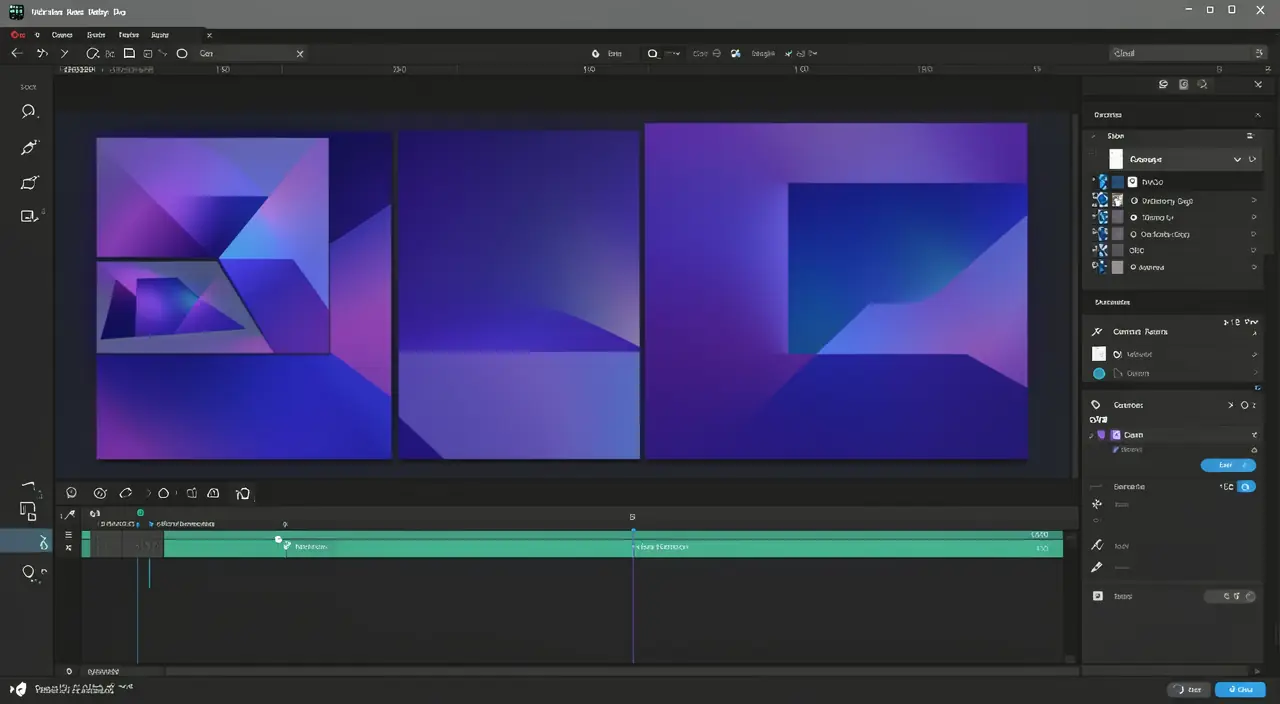Click the gray pill toggle group in bottom right panel
The width and height of the screenshot is (1280, 704).
1229,596
